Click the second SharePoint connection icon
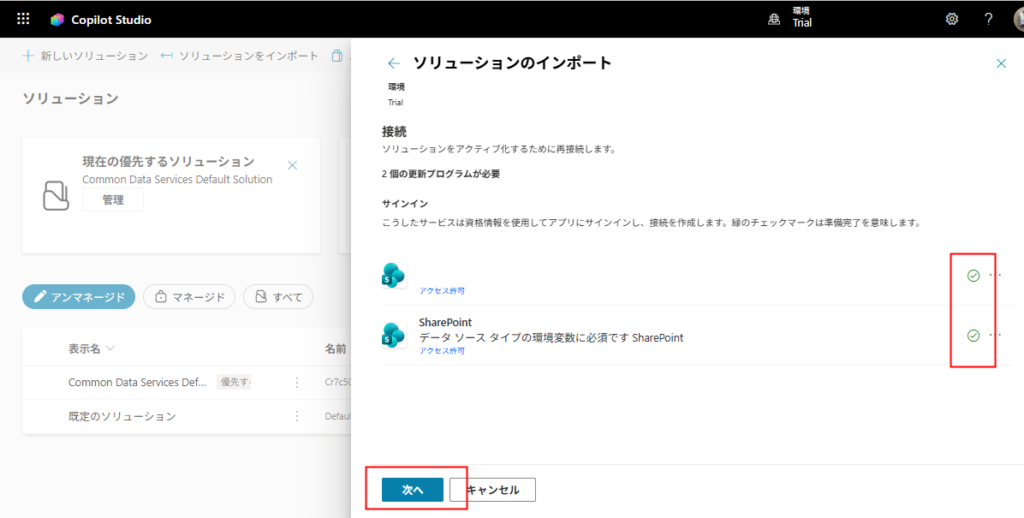The image size is (1024, 518). (393, 336)
